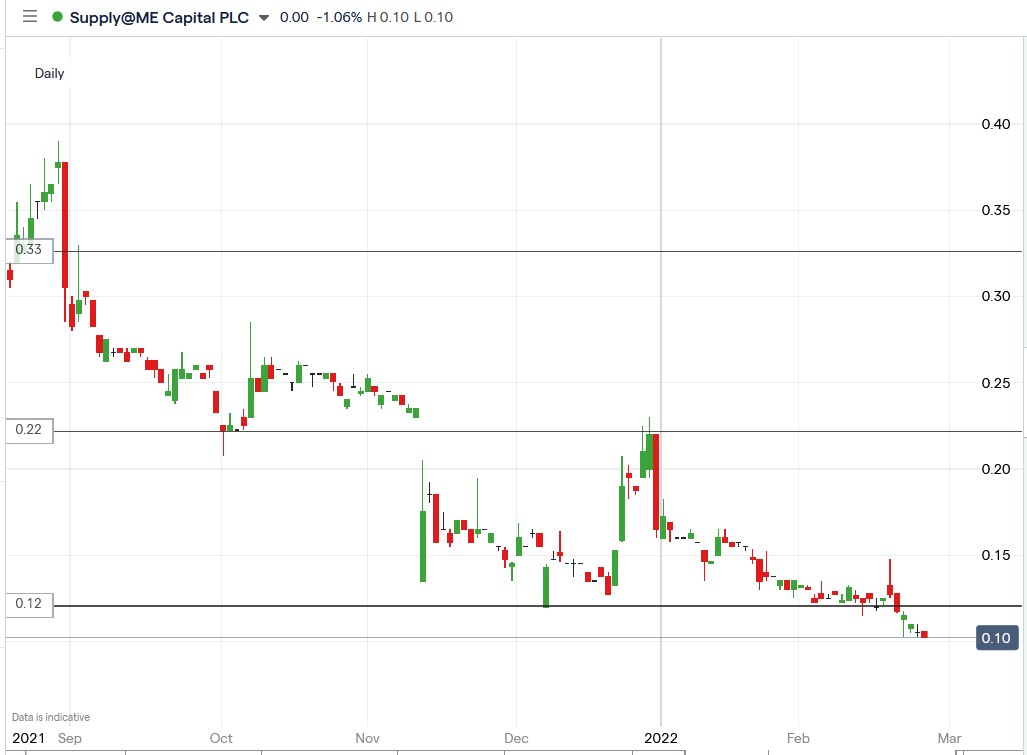
Task: Select the 0.33 support level label
Action: pyautogui.click(x=27, y=251)
